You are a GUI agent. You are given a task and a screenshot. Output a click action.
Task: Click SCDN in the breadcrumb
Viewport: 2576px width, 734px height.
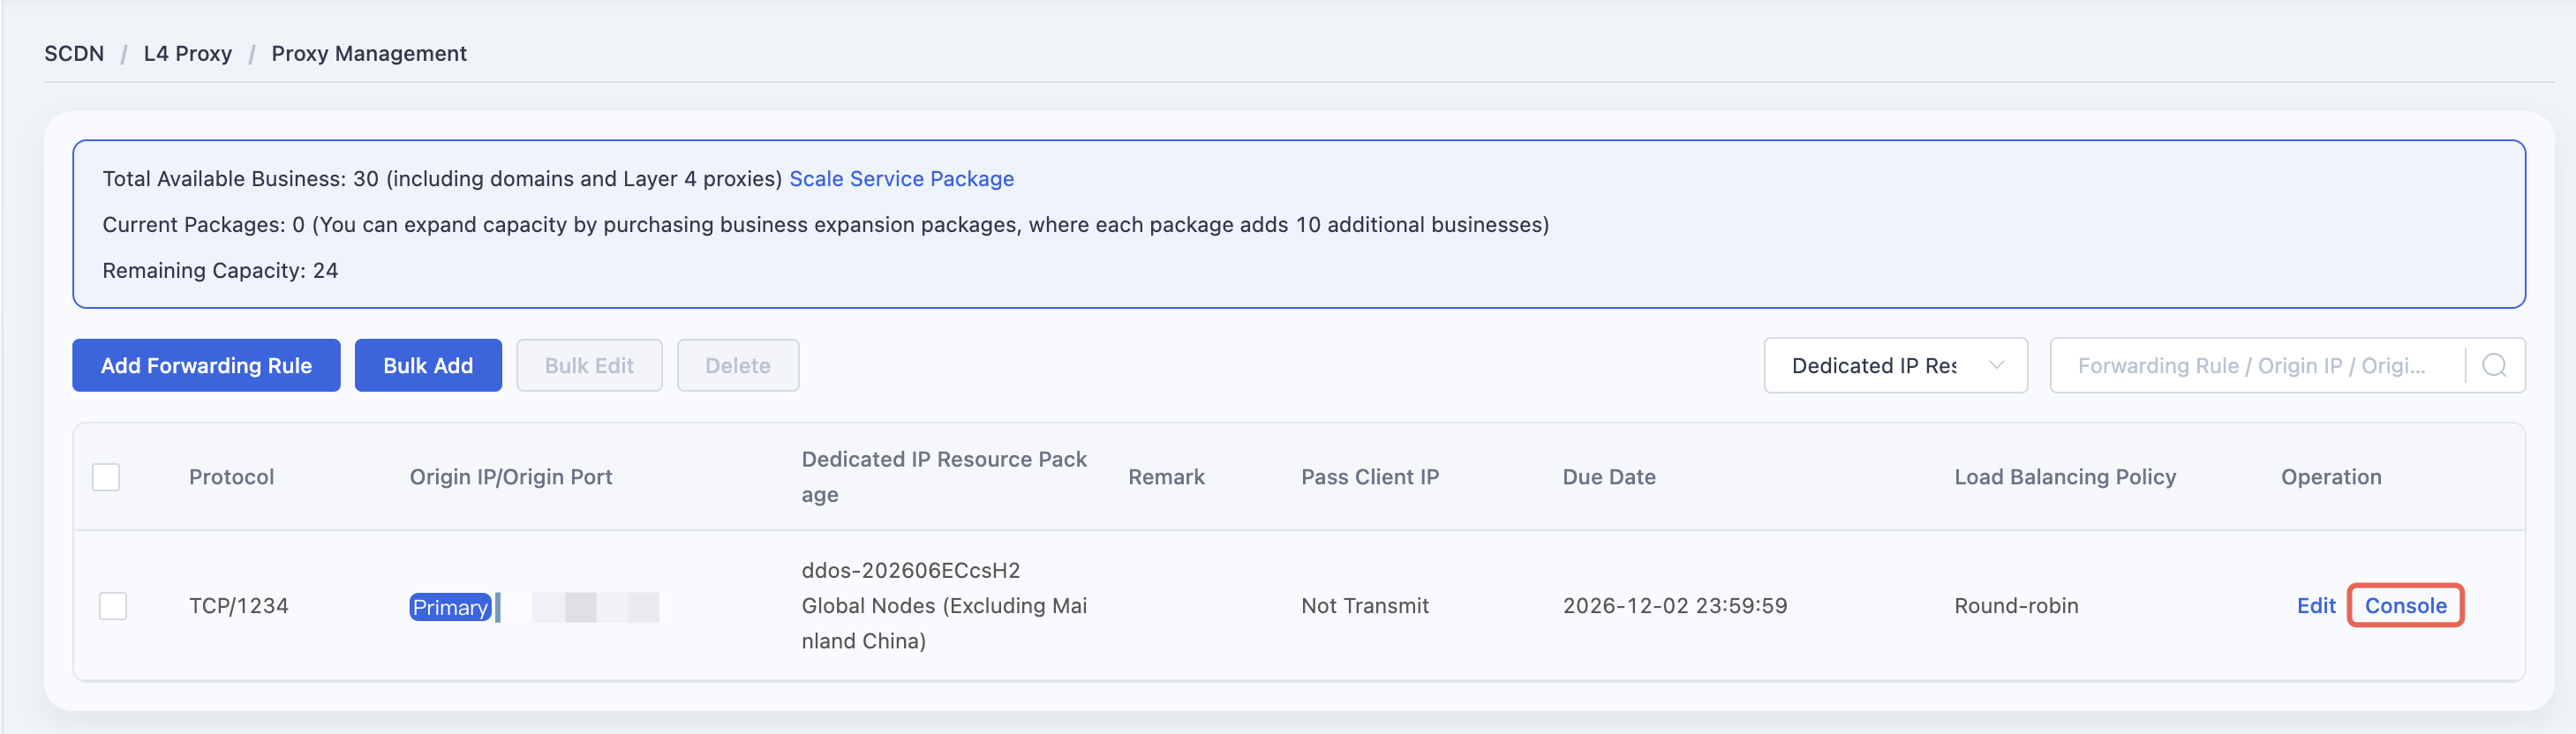[74, 53]
